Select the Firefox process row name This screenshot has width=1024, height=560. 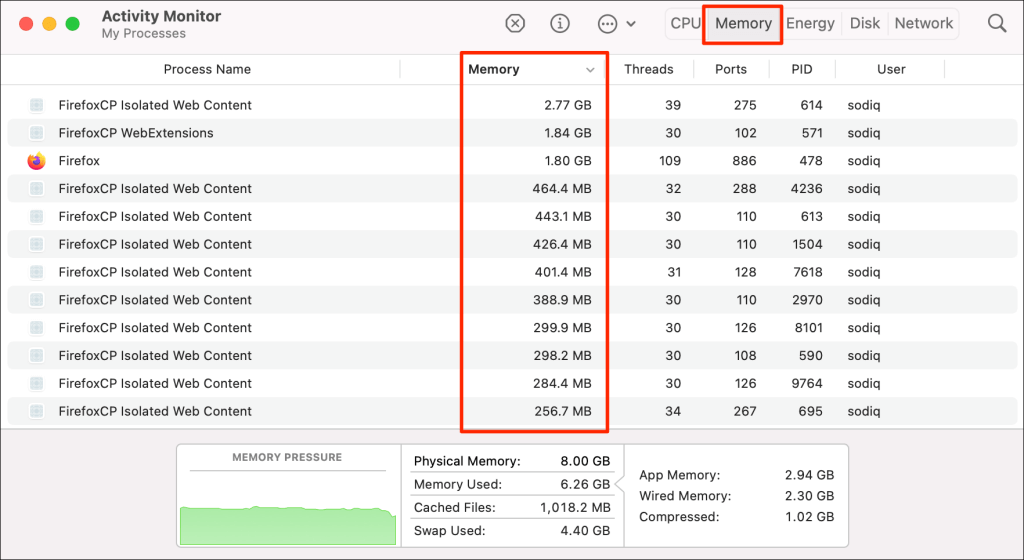(79, 161)
